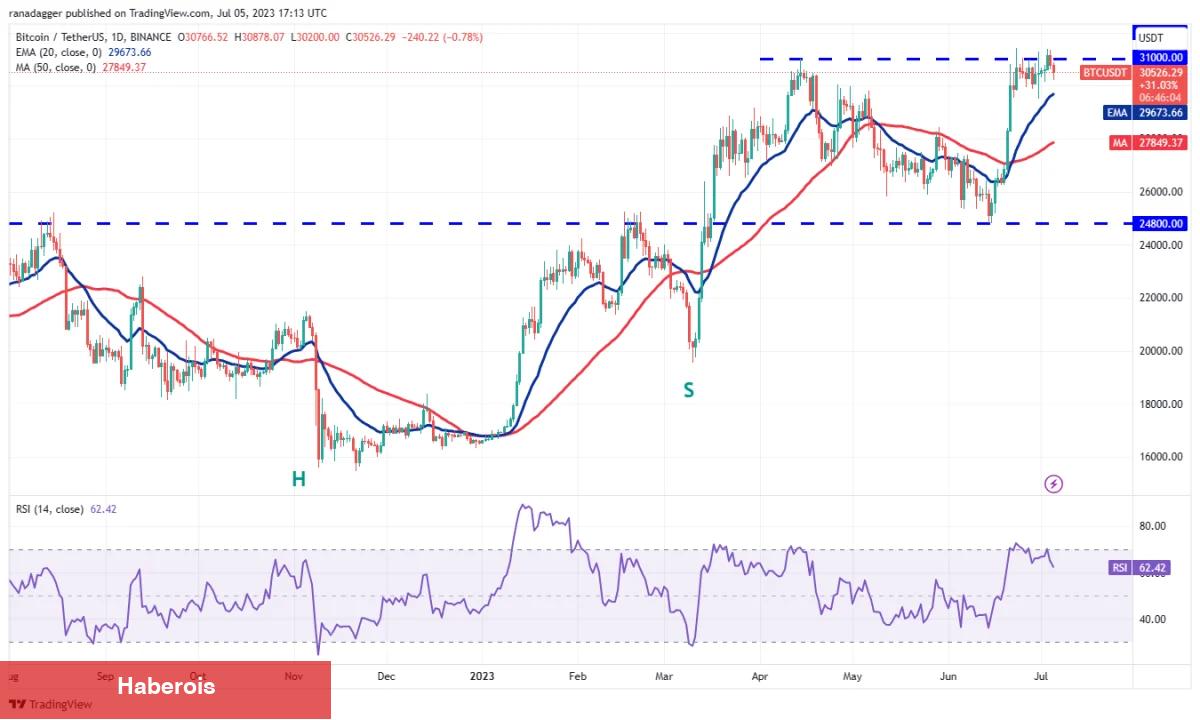Click the RSI (14, close) legend
This screenshot has height=720, width=1200.
tap(51, 509)
